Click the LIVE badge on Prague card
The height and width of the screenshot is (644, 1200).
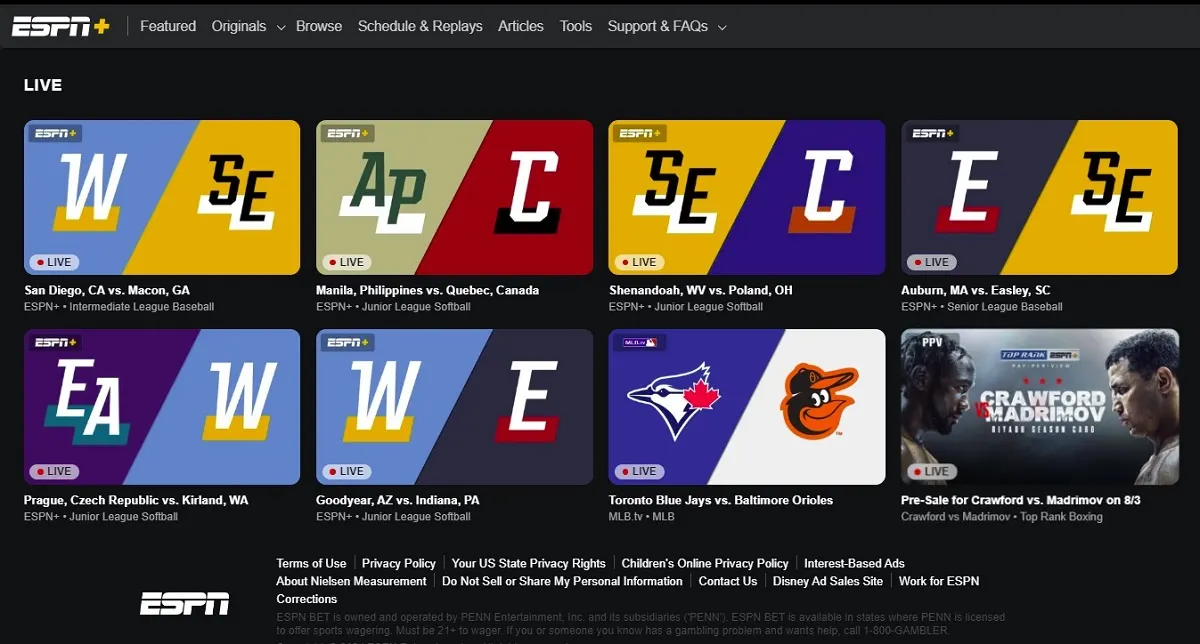(x=54, y=471)
